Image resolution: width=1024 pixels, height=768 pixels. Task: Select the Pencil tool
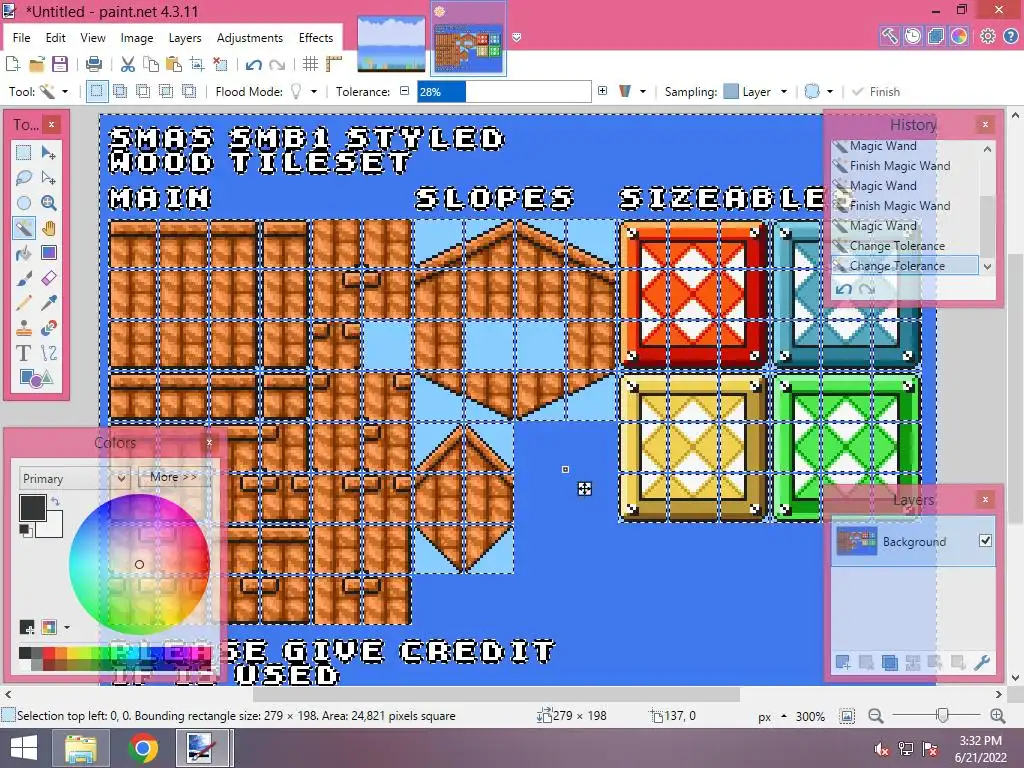click(24, 303)
